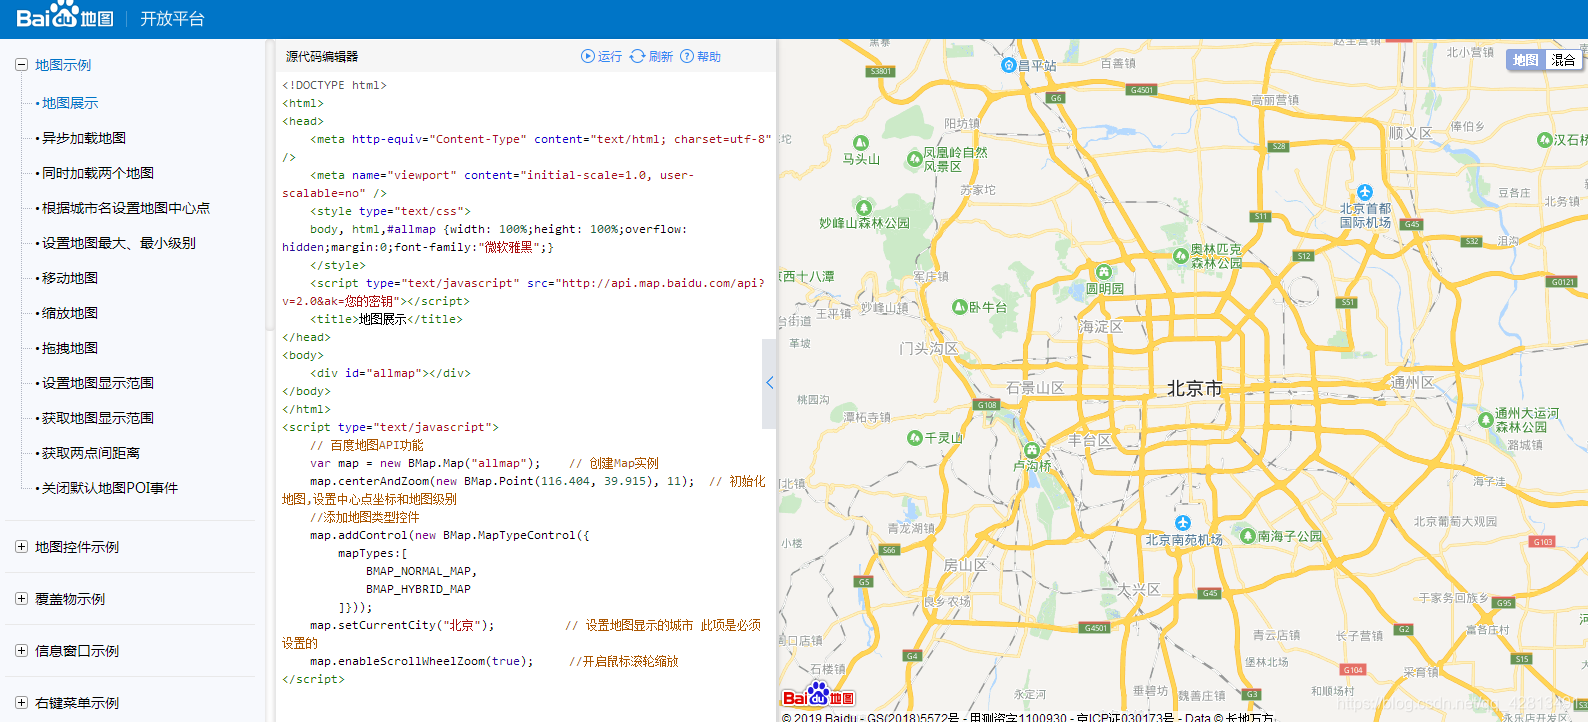Click the 石景山区 district label
The height and width of the screenshot is (722, 1588).
[1035, 388]
